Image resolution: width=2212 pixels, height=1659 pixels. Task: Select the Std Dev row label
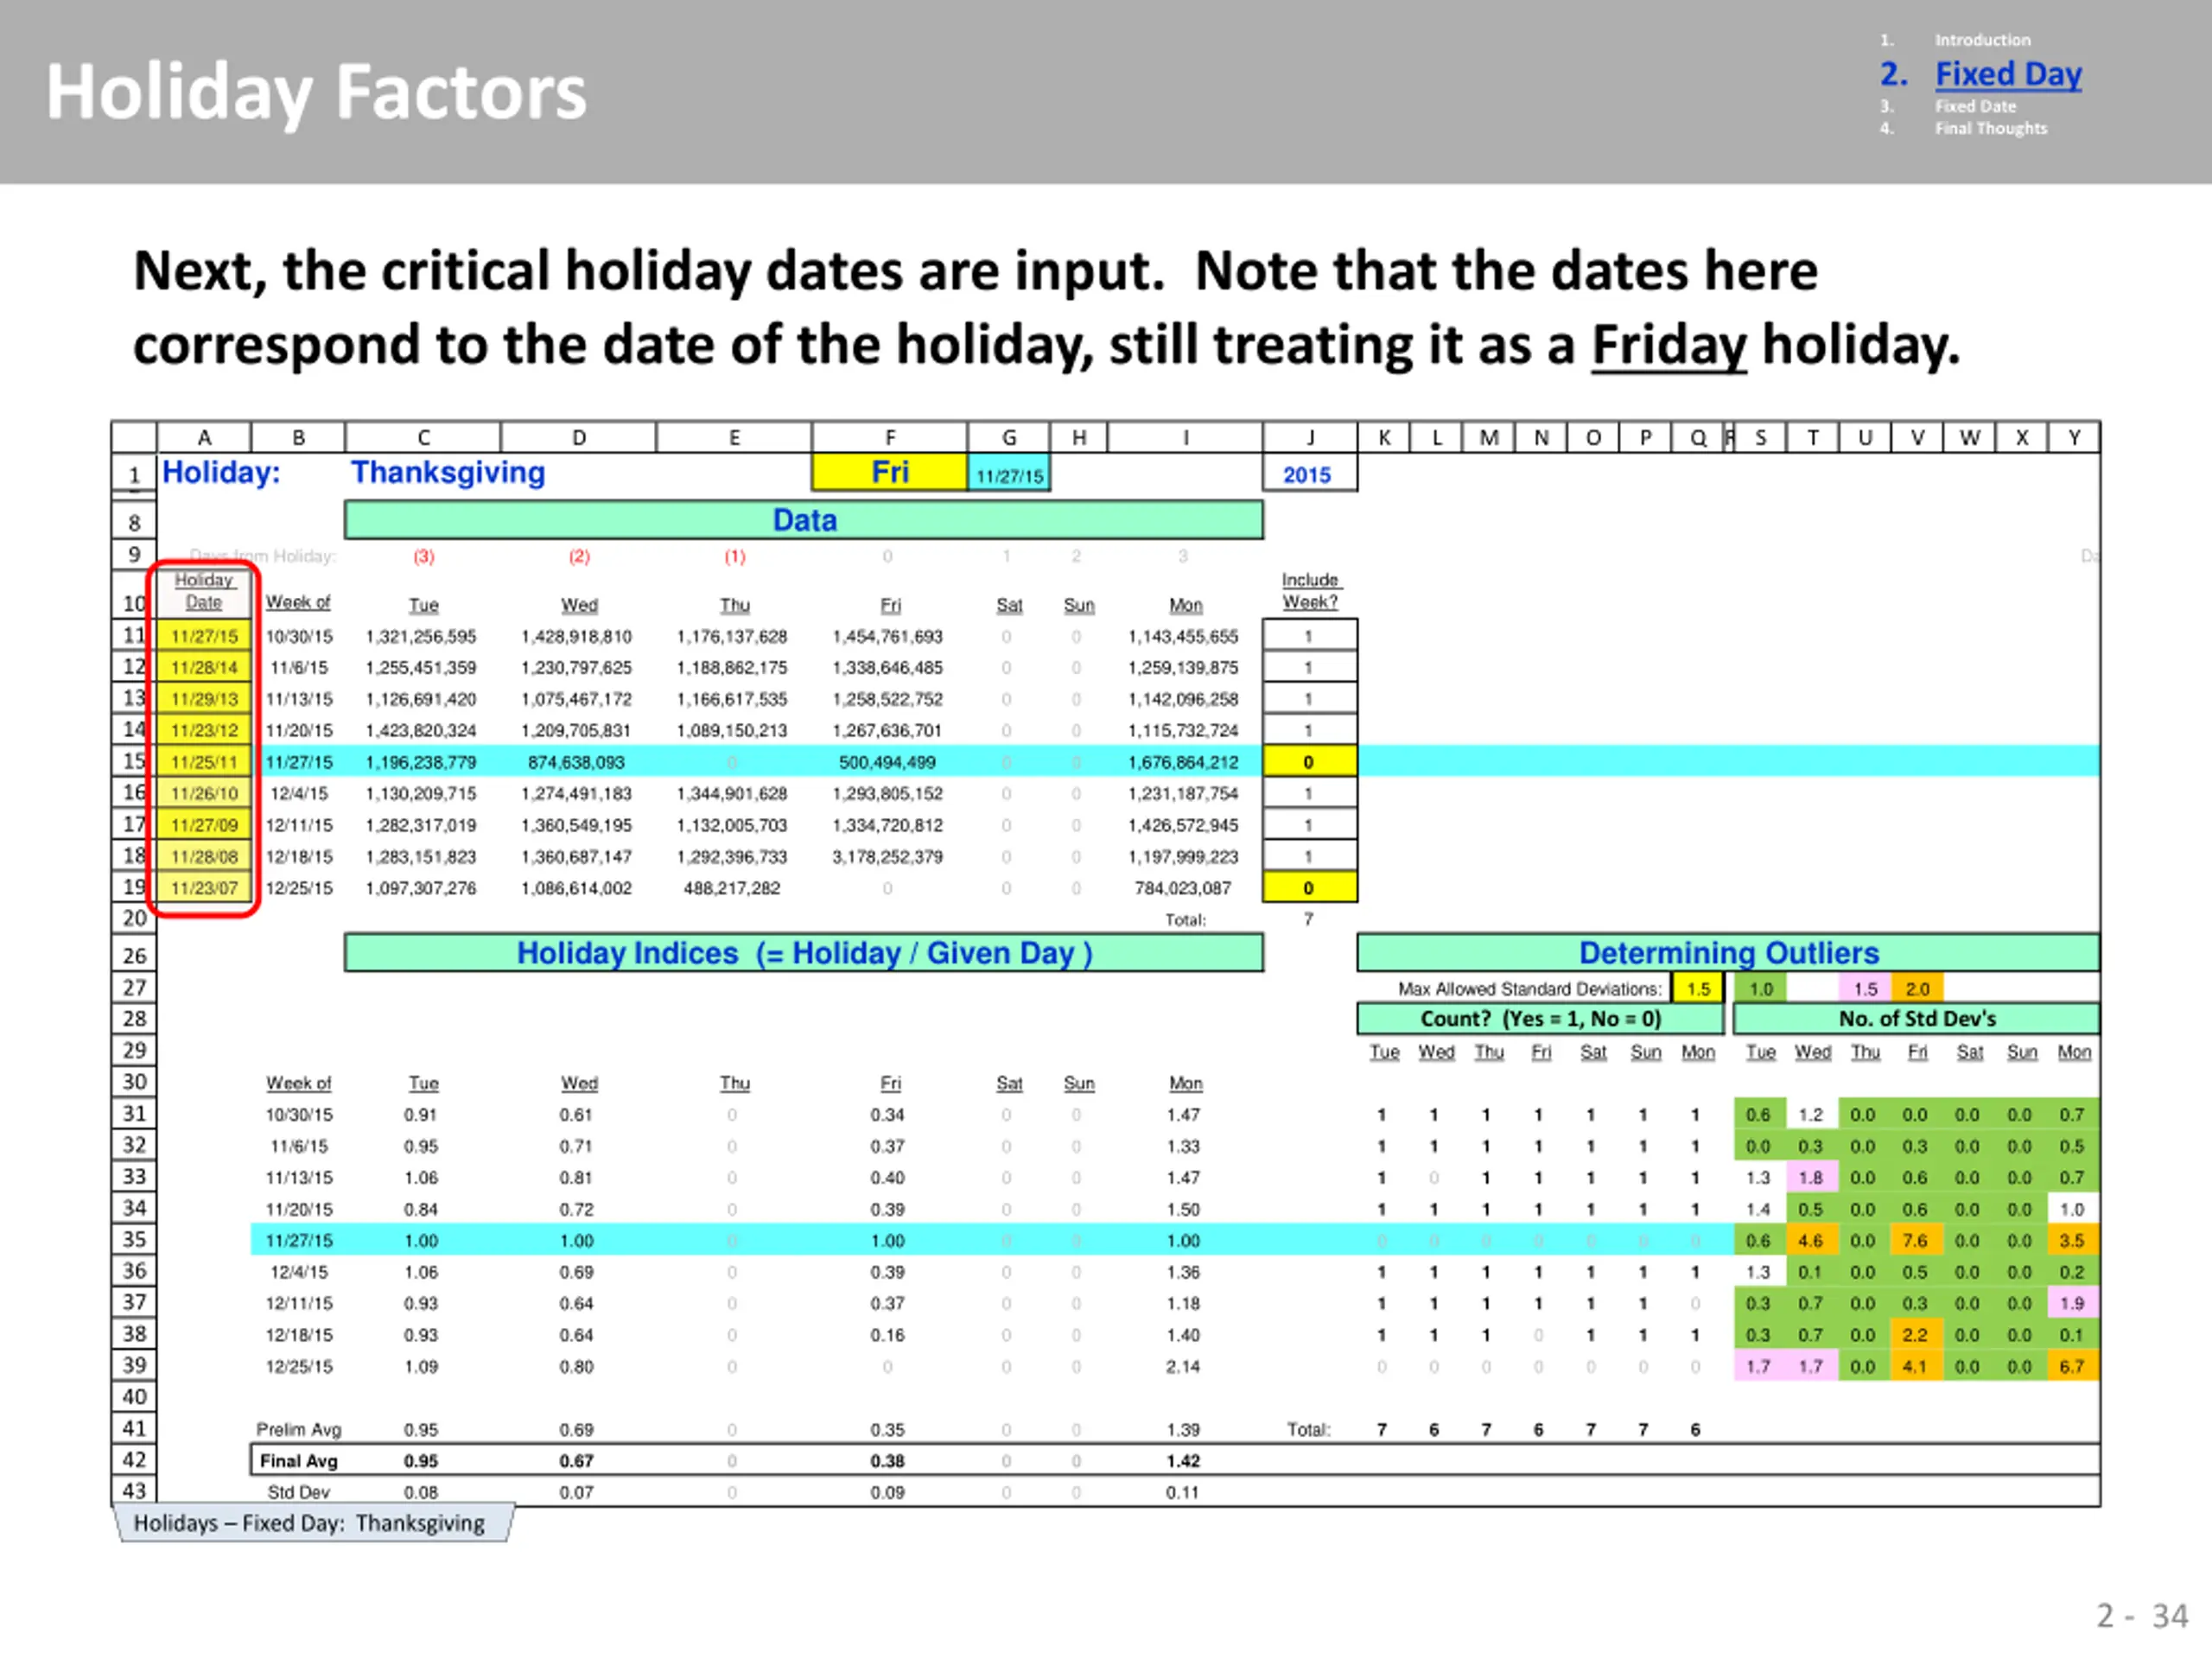tap(298, 1491)
